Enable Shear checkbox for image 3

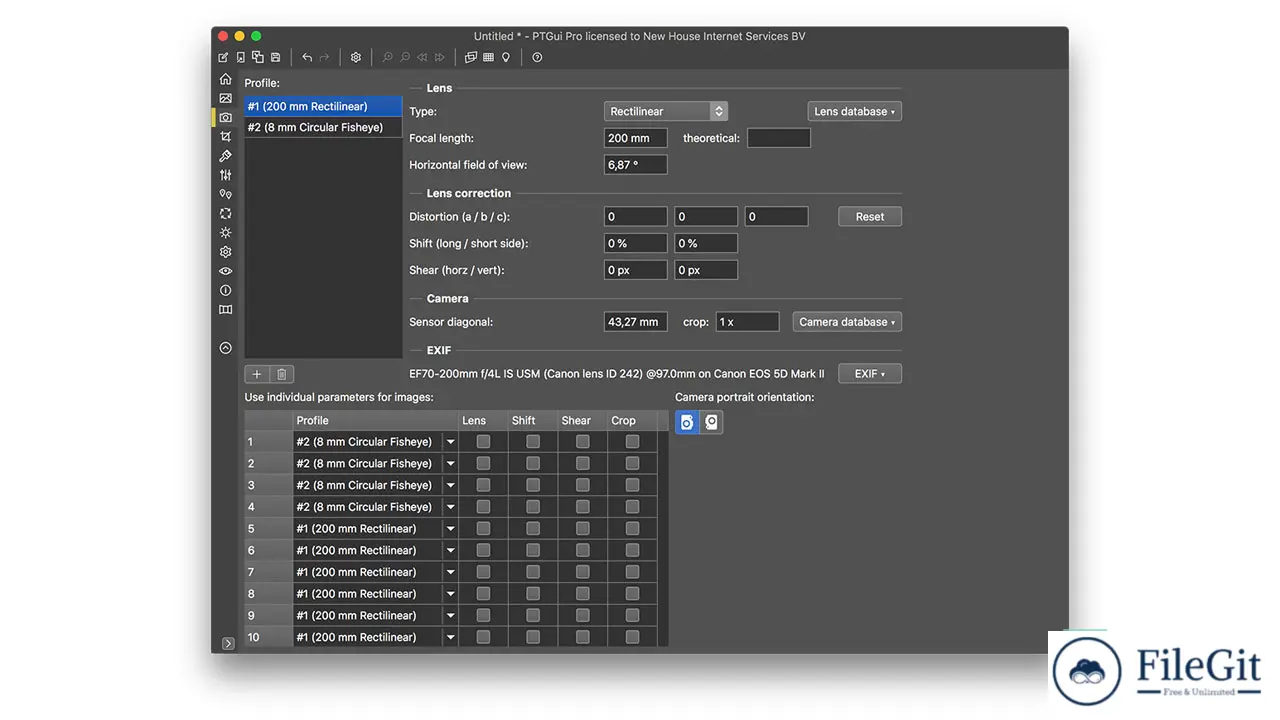pyautogui.click(x=583, y=485)
